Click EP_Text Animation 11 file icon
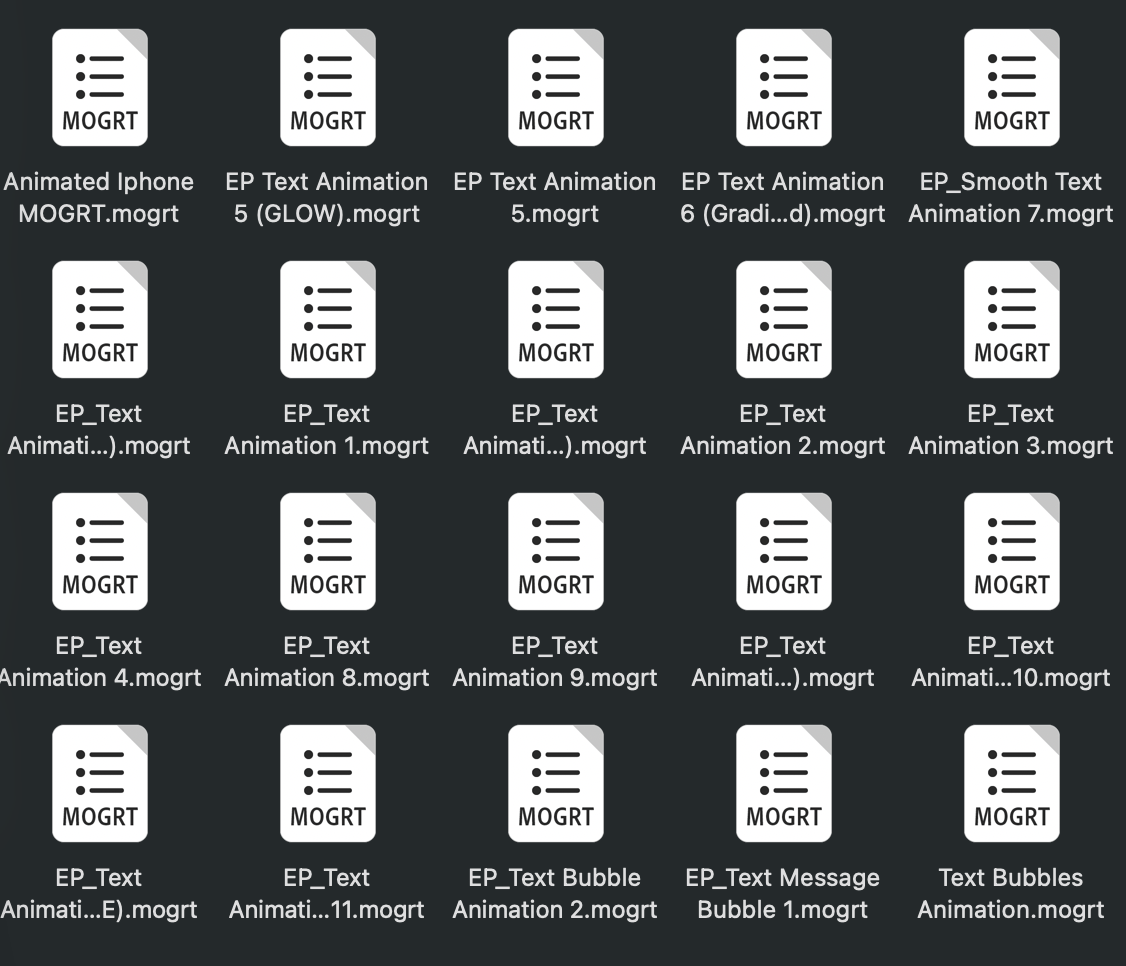 click(x=328, y=784)
